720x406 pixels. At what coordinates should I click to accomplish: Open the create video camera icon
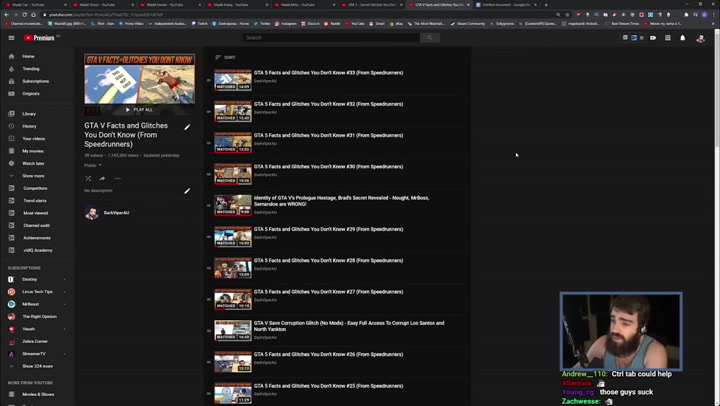click(x=653, y=38)
